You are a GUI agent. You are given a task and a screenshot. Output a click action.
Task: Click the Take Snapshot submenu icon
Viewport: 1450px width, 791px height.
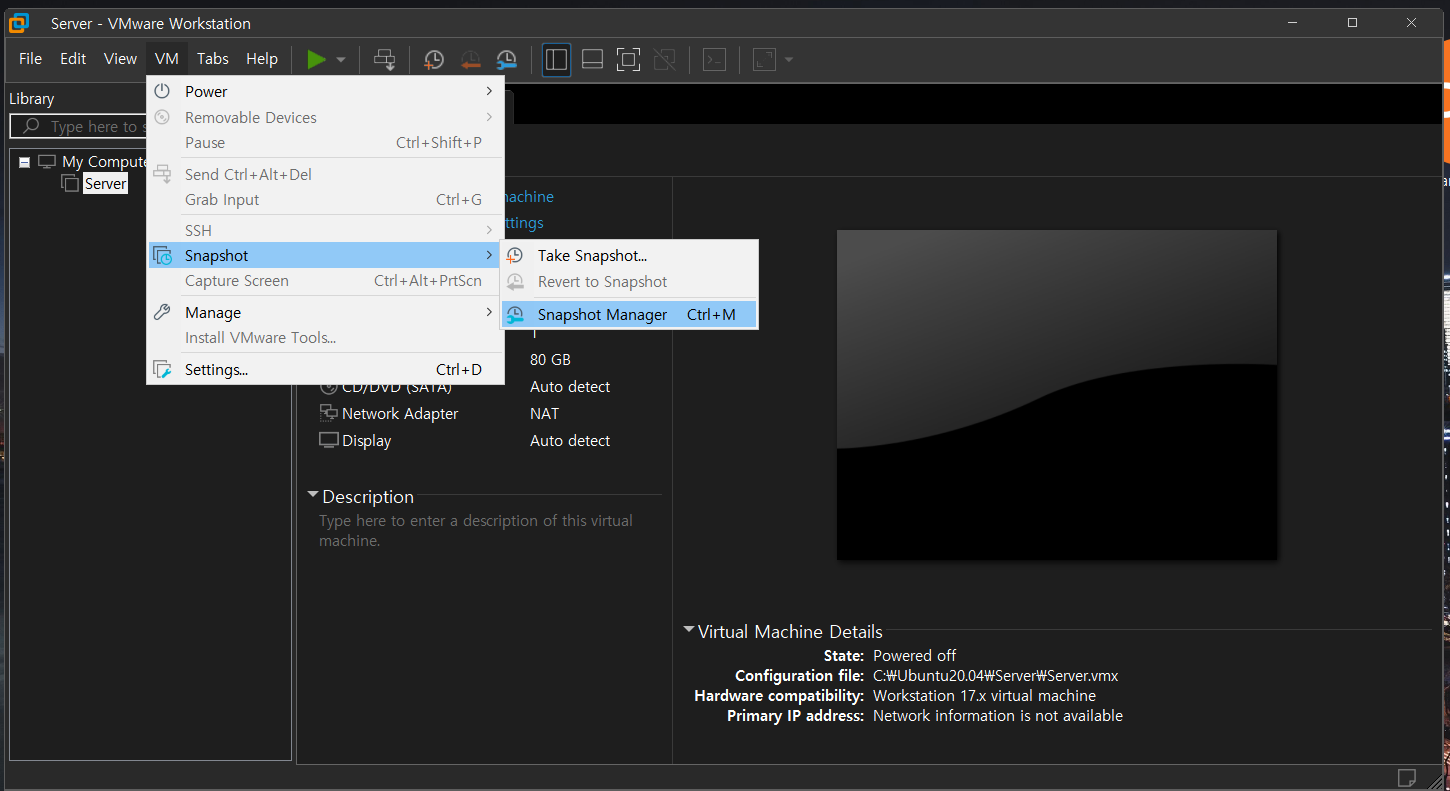click(515, 256)
